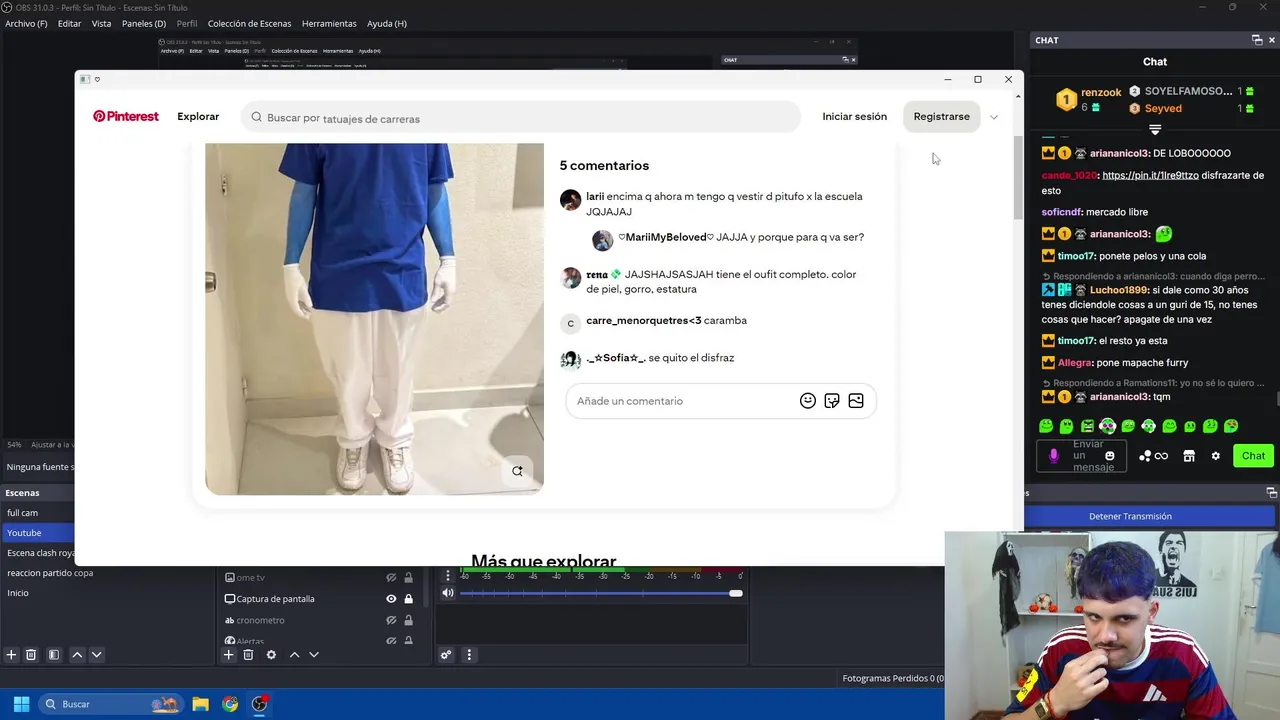Open the emote picker in chat message box
The width and height of the screenshot is (1280, 720).
click(x=1109, y=456)
